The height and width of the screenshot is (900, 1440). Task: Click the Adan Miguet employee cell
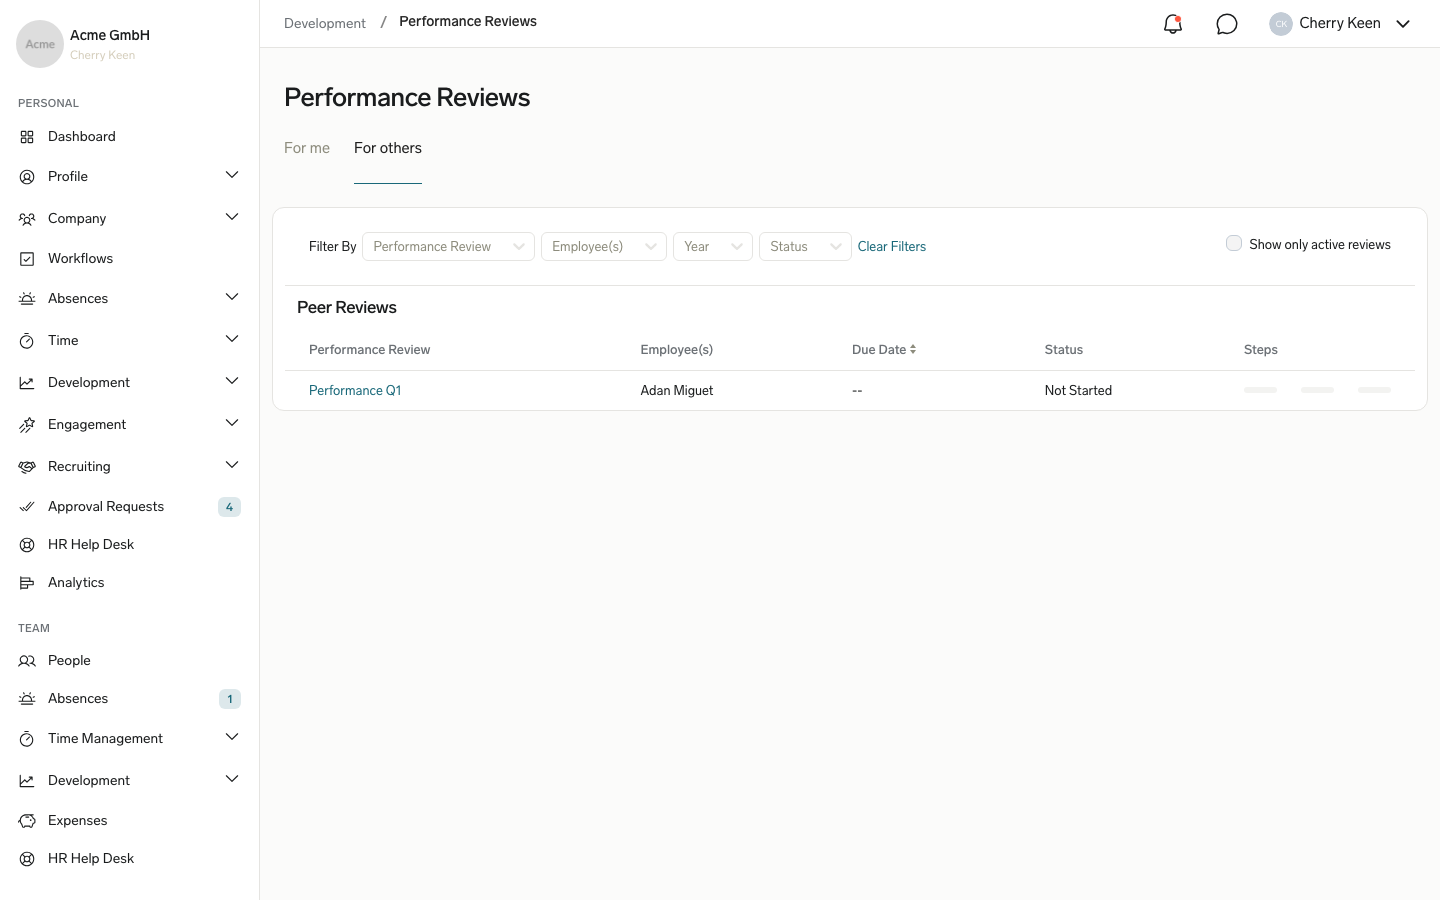677,391
